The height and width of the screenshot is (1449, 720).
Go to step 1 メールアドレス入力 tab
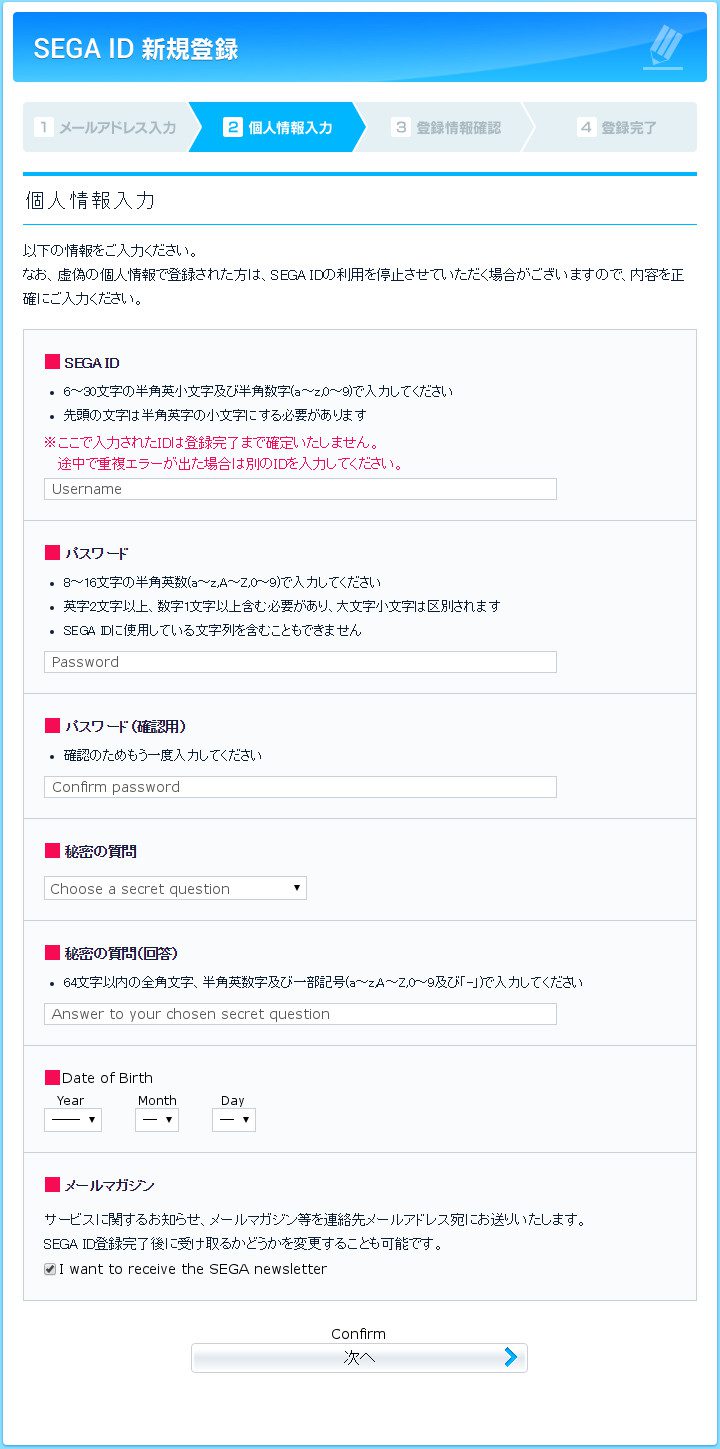pos(106,127)
